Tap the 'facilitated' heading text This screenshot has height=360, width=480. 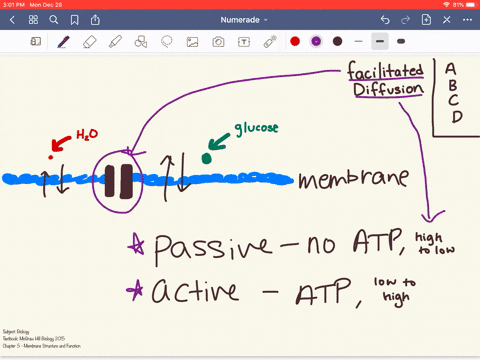(385, 70)
